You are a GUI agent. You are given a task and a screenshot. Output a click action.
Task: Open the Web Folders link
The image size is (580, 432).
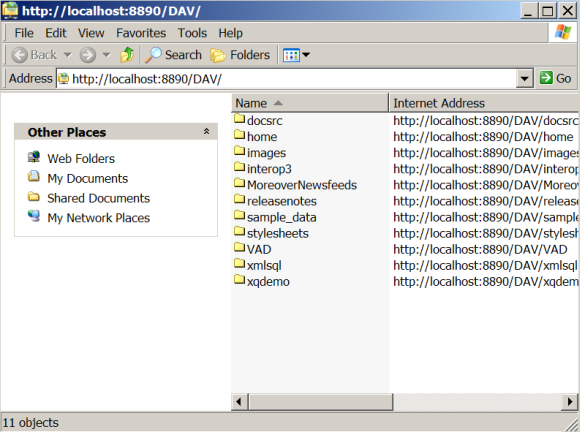point(81,159)
